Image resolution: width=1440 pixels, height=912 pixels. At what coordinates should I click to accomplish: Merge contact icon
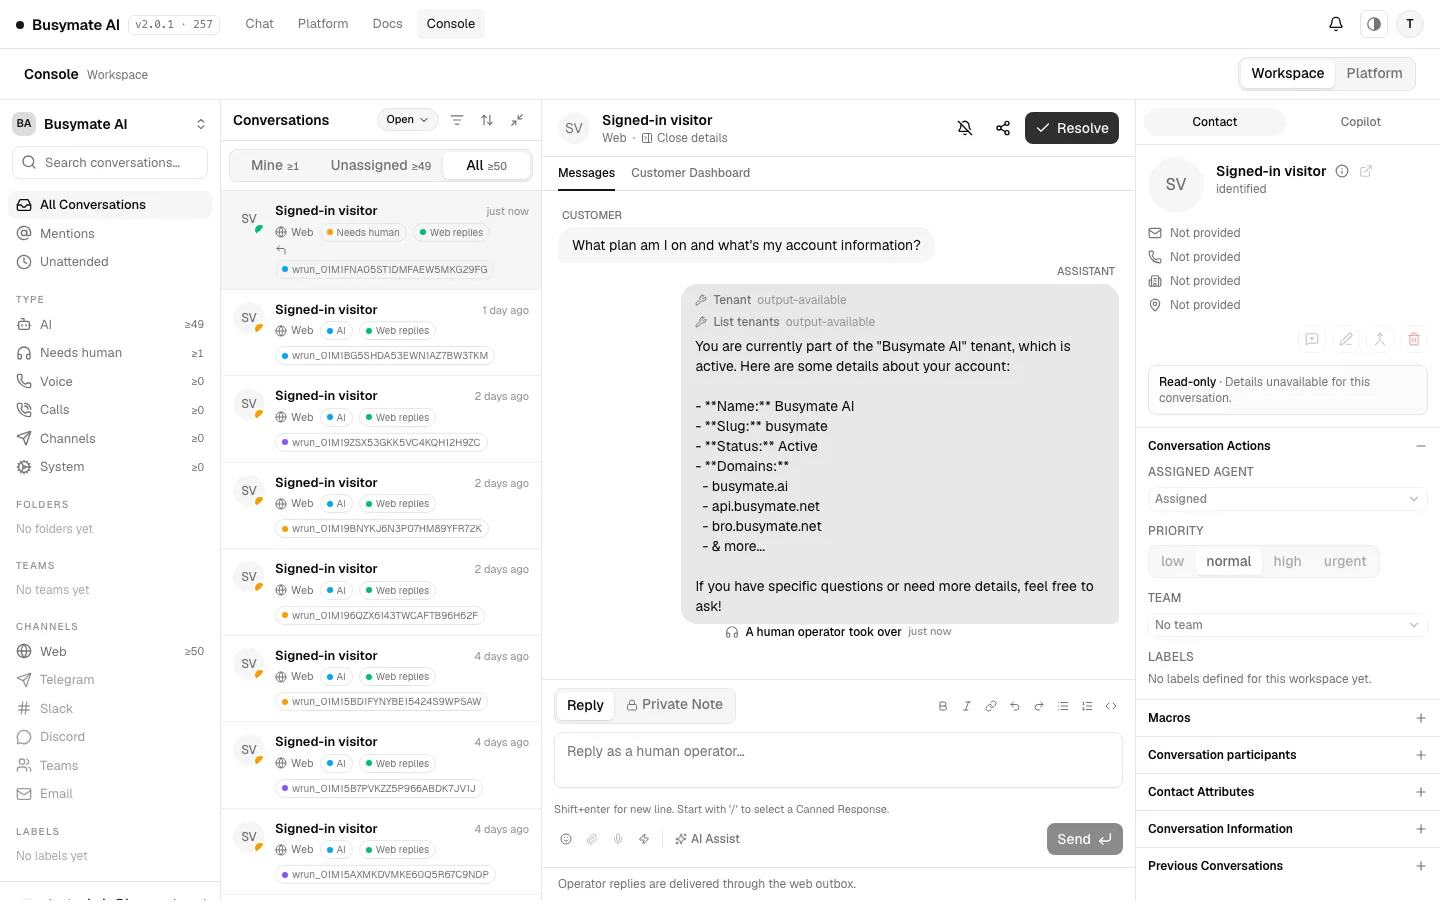(1380, 339)
